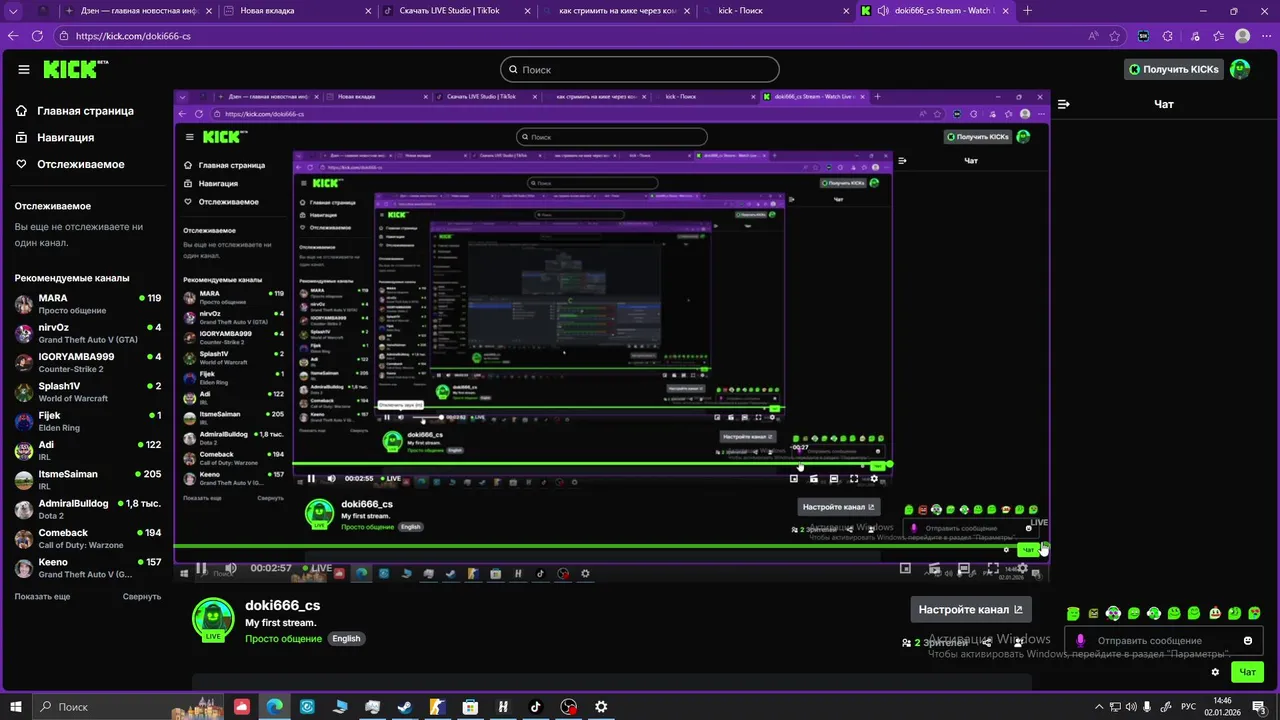Open the Просто общение category link

point(283,638)
